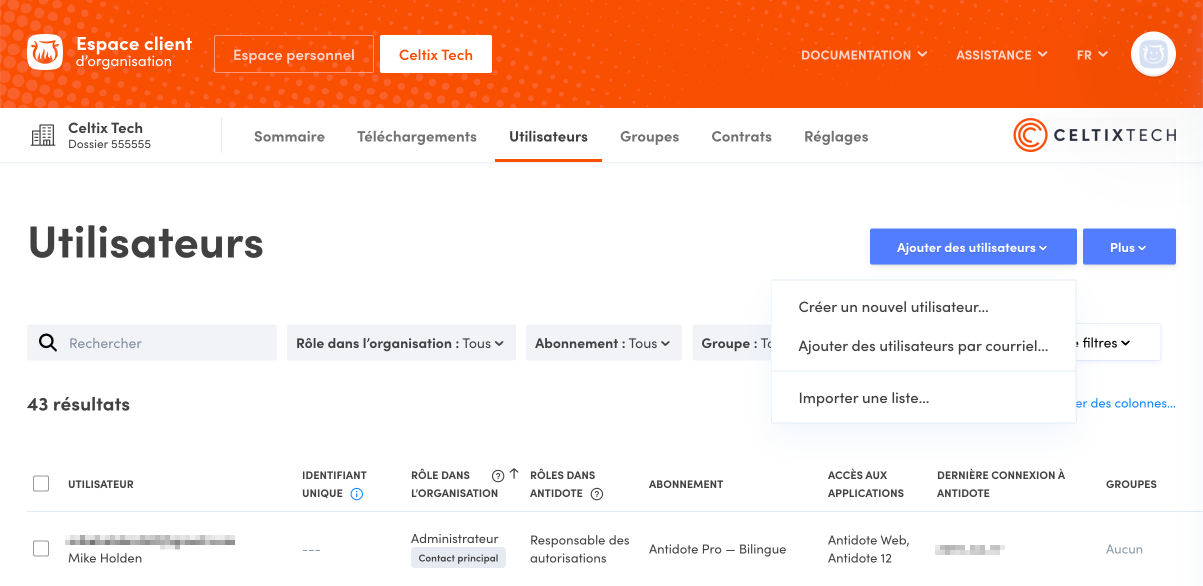1203x586 pixels.
Task: Click info icon next to Identifiant unique
Action: point(357,494)
